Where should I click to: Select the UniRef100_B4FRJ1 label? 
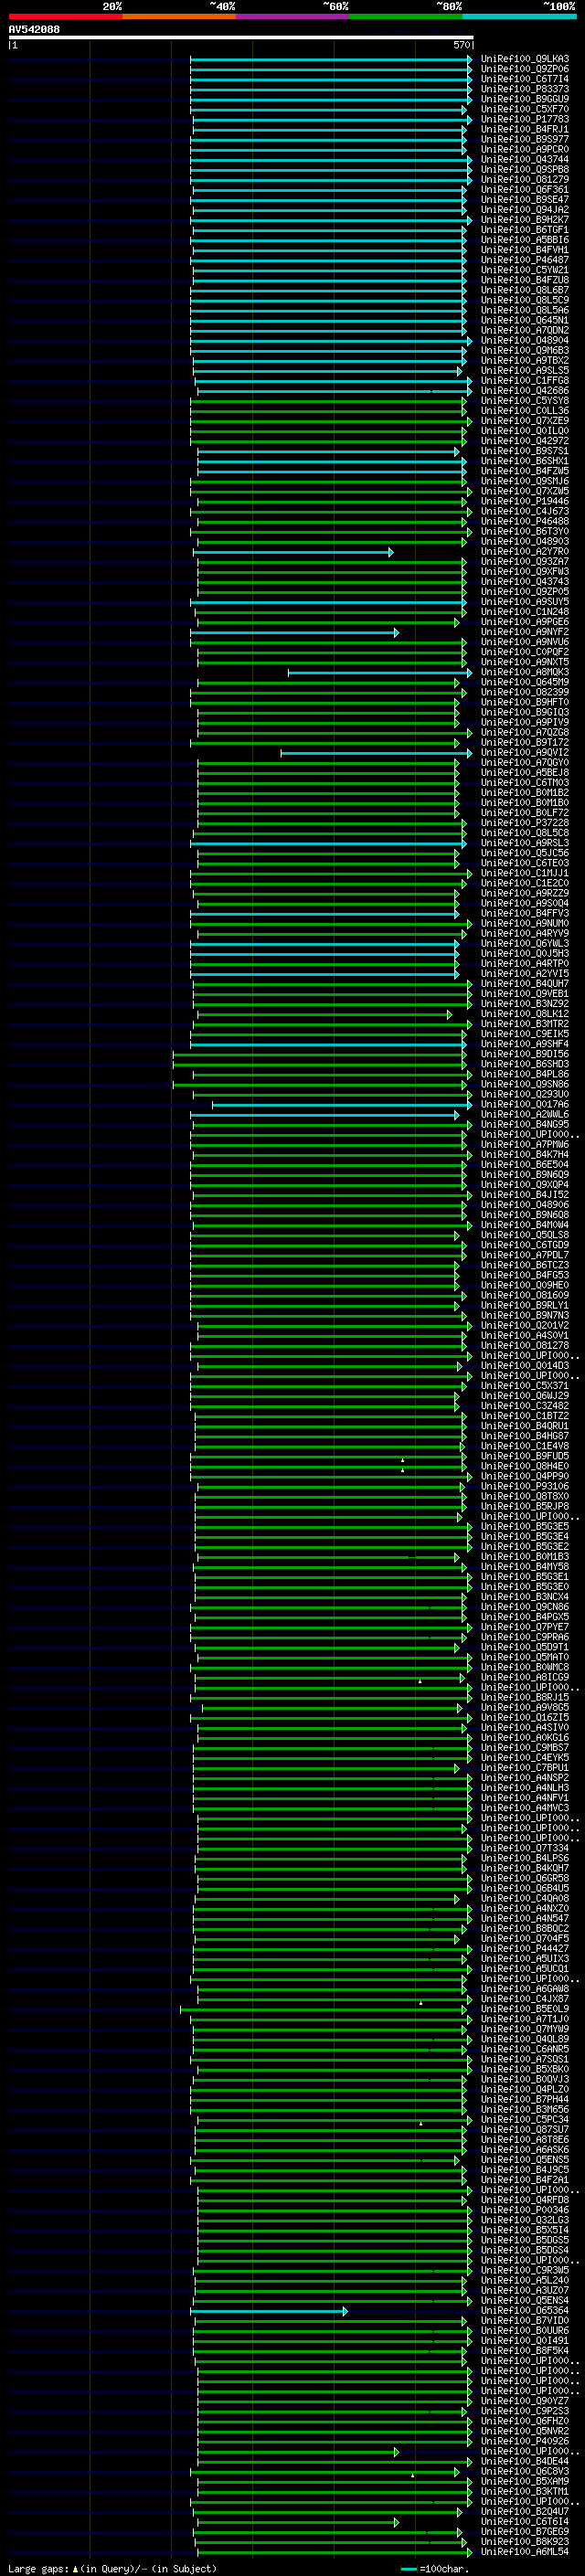click(x=525, y=129)
